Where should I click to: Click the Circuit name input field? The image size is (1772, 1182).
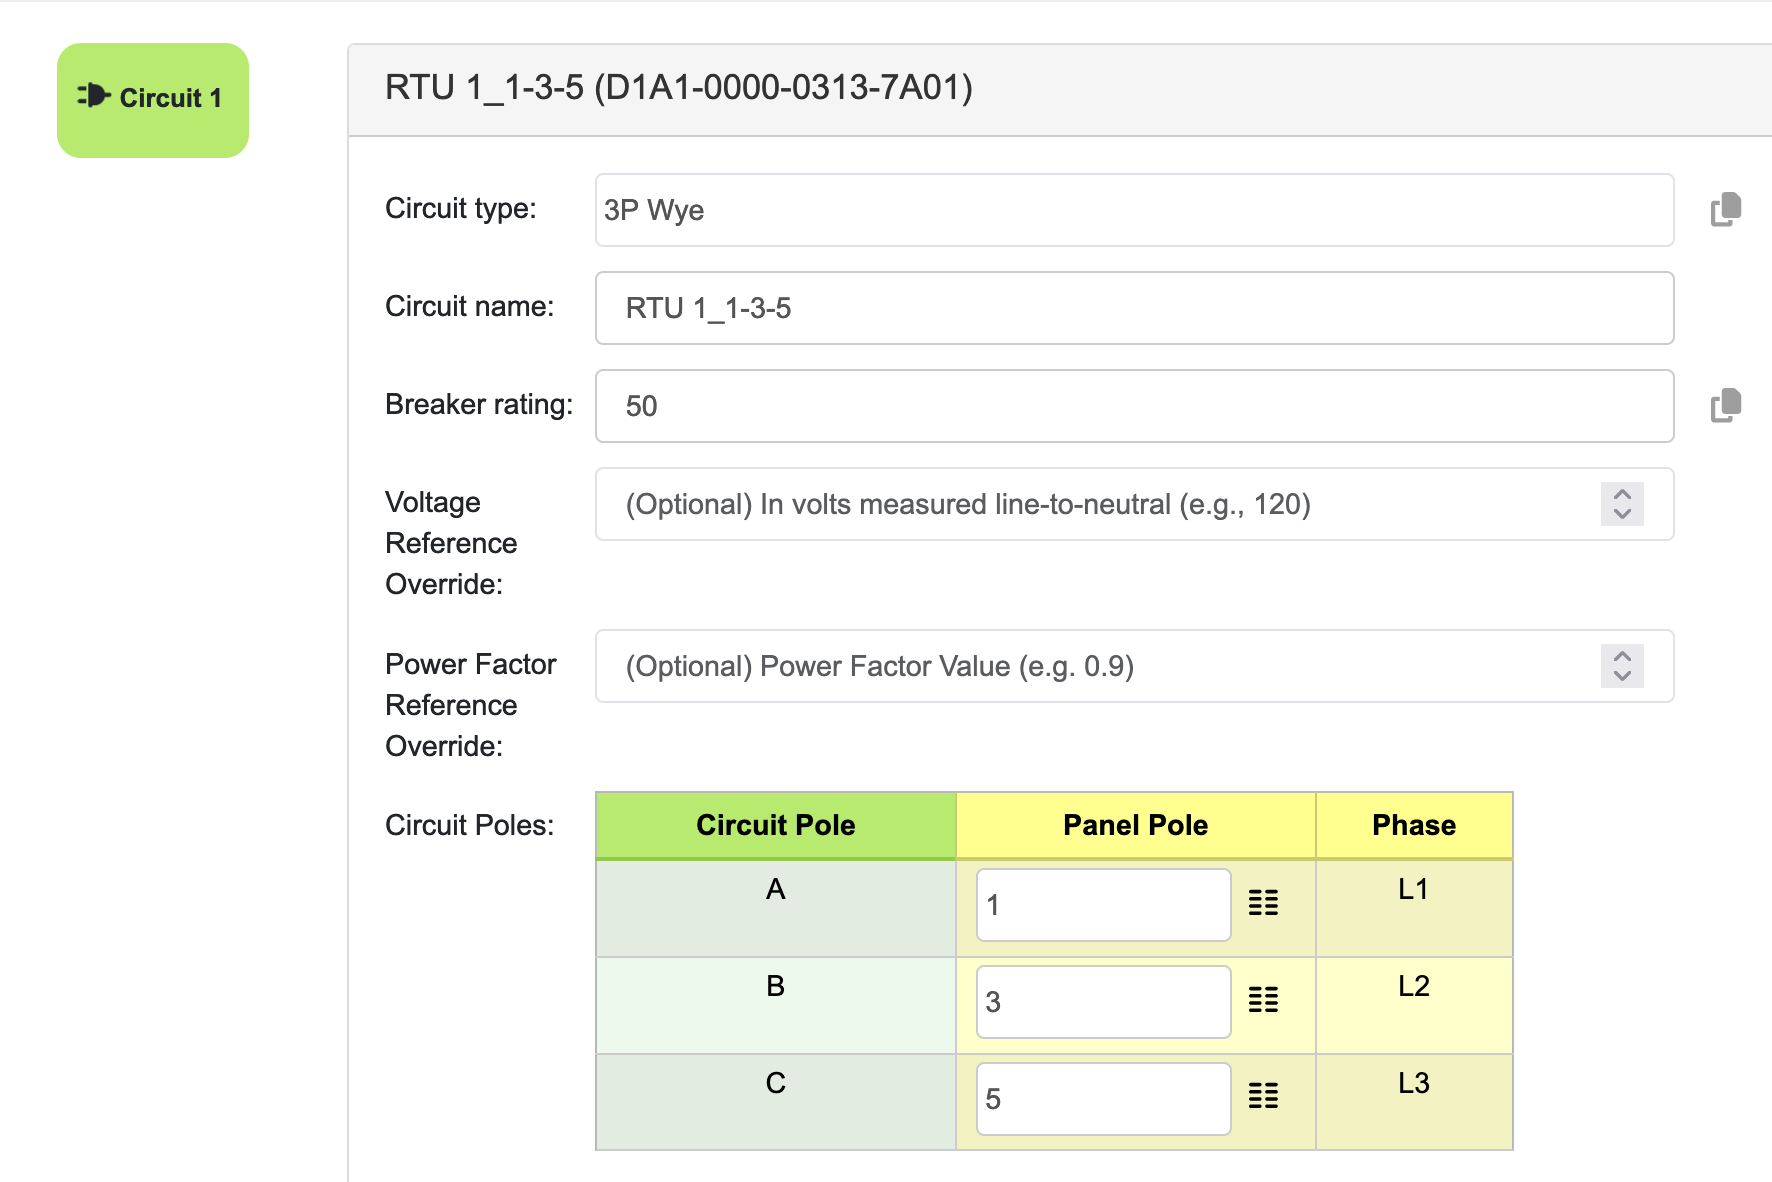[1133, 308]
